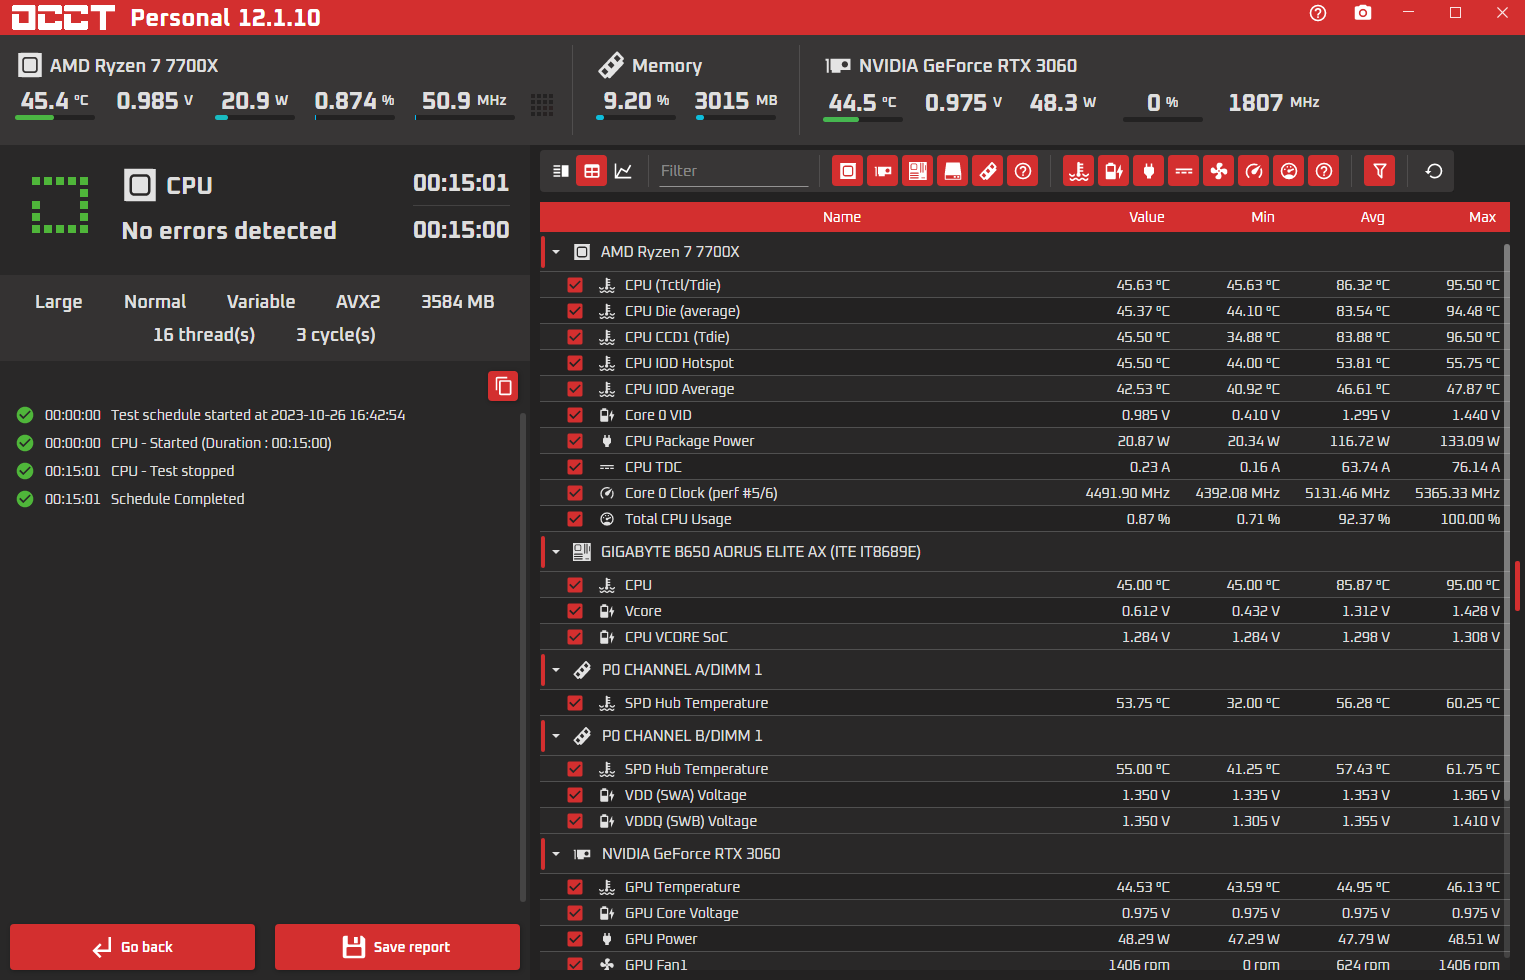Disable the GPU Temperature sensor checkbox
This screenshot has width=1525, height=980.
[575, 887]
